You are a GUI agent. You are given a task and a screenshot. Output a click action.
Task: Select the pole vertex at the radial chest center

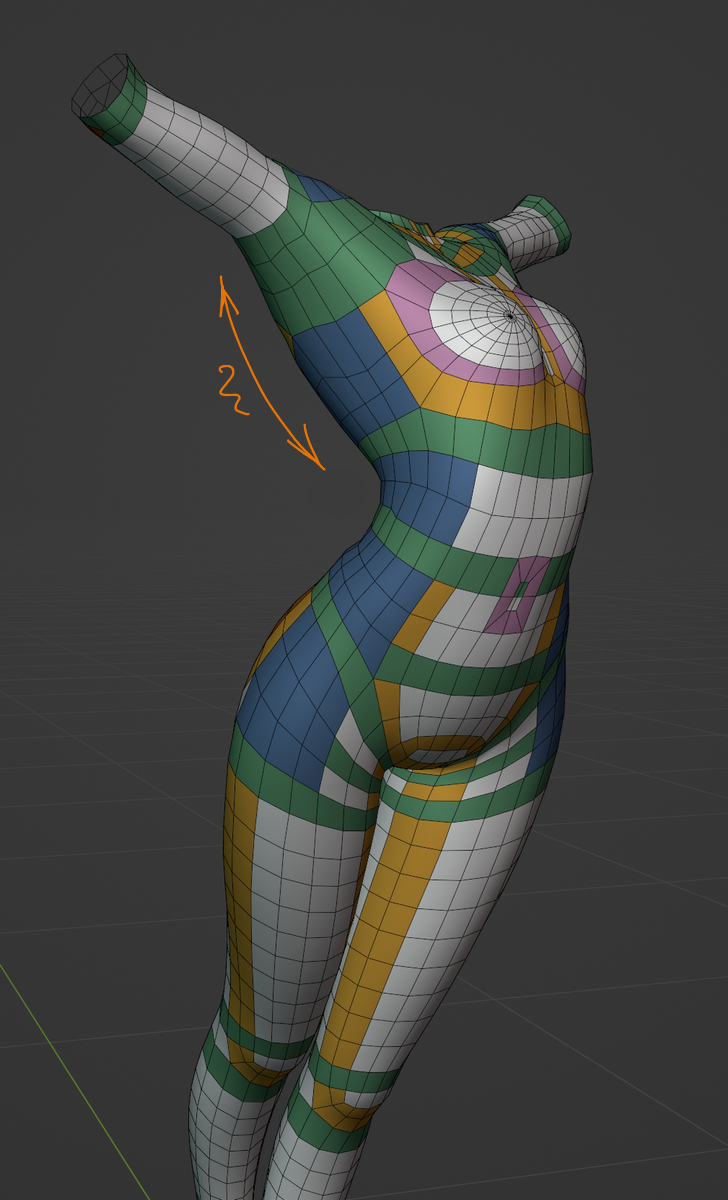coord(510,316)
